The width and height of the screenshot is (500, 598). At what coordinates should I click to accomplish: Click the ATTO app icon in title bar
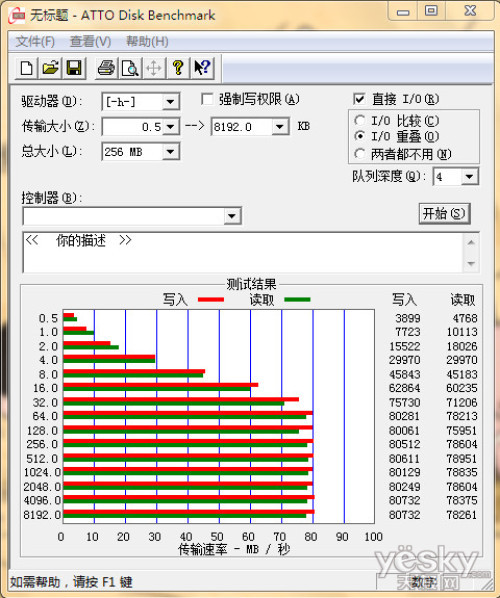click(x=17, y=15)
